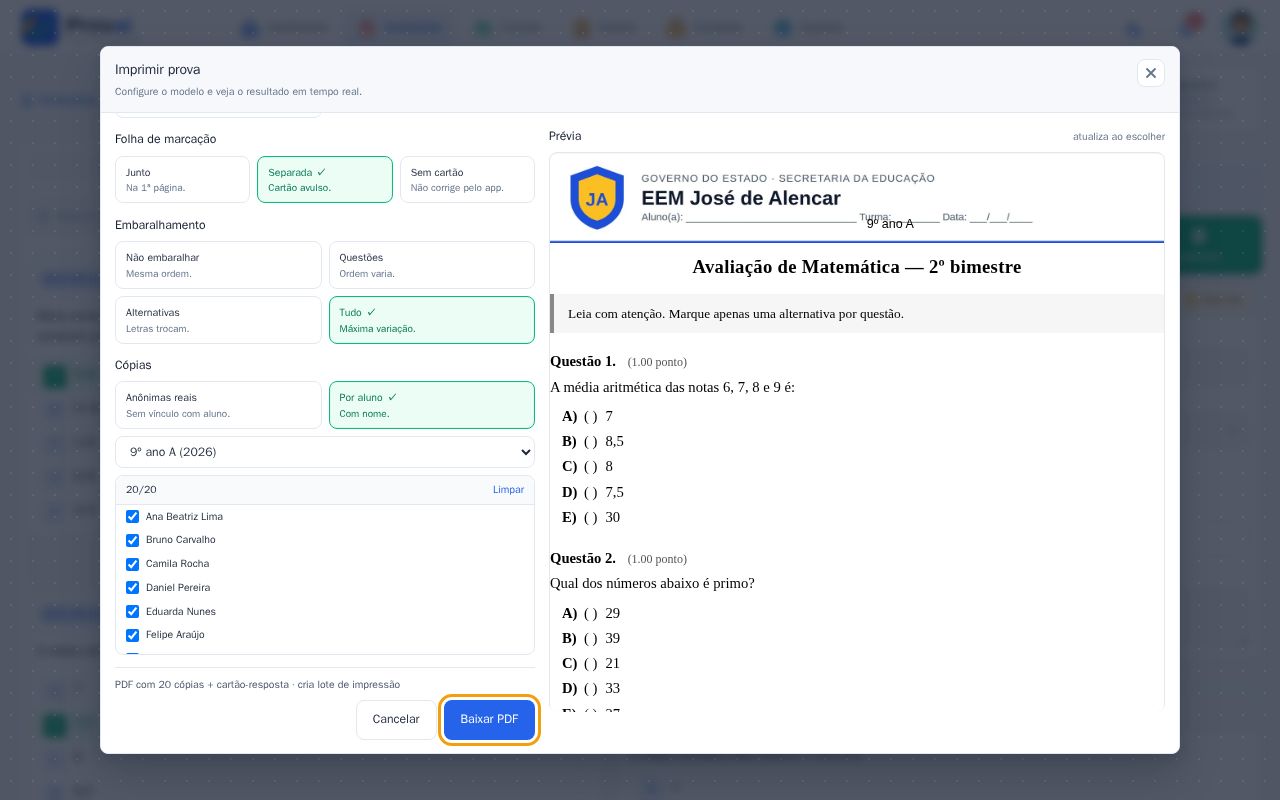The height and width of the screenshot is (800, 1280).
Task: Choose "Questões" shuffling option
Action: click(x=432, y=265)
